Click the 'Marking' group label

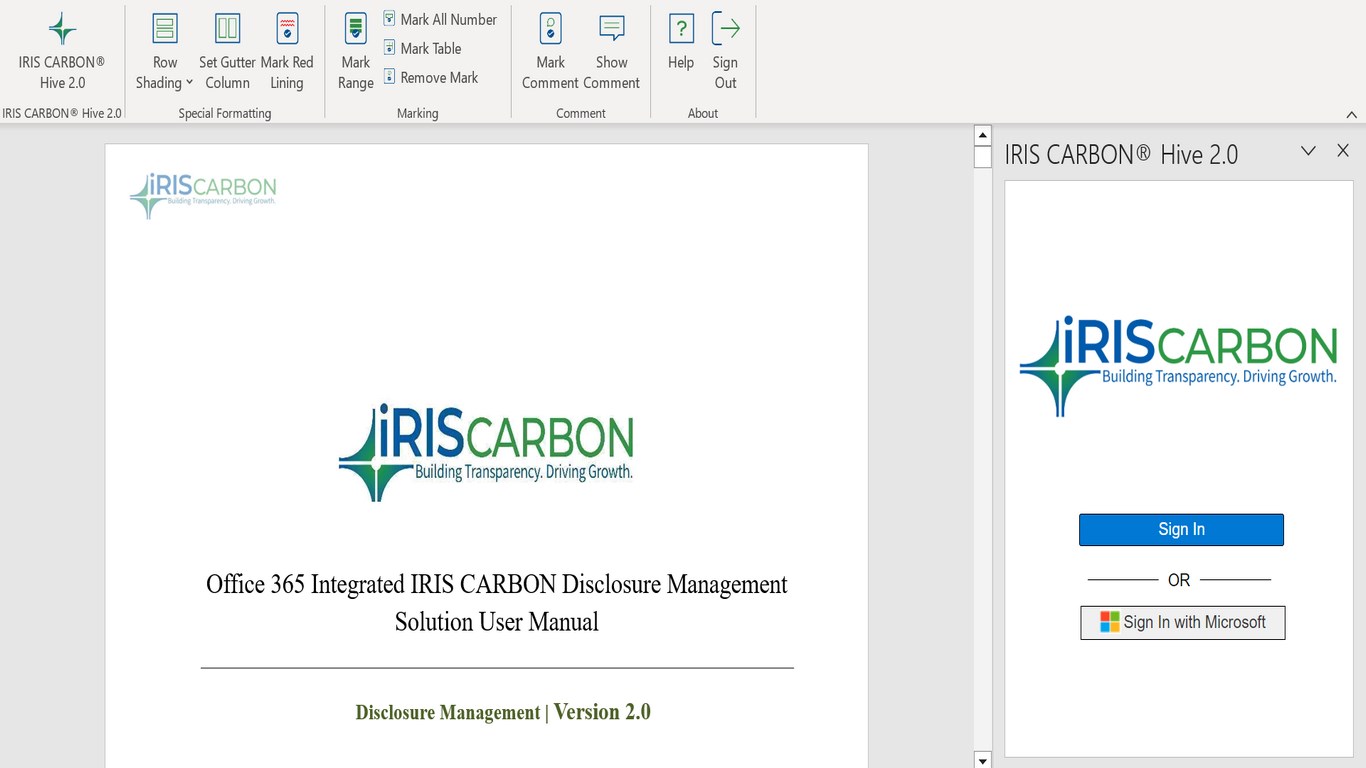click(418, 114)
